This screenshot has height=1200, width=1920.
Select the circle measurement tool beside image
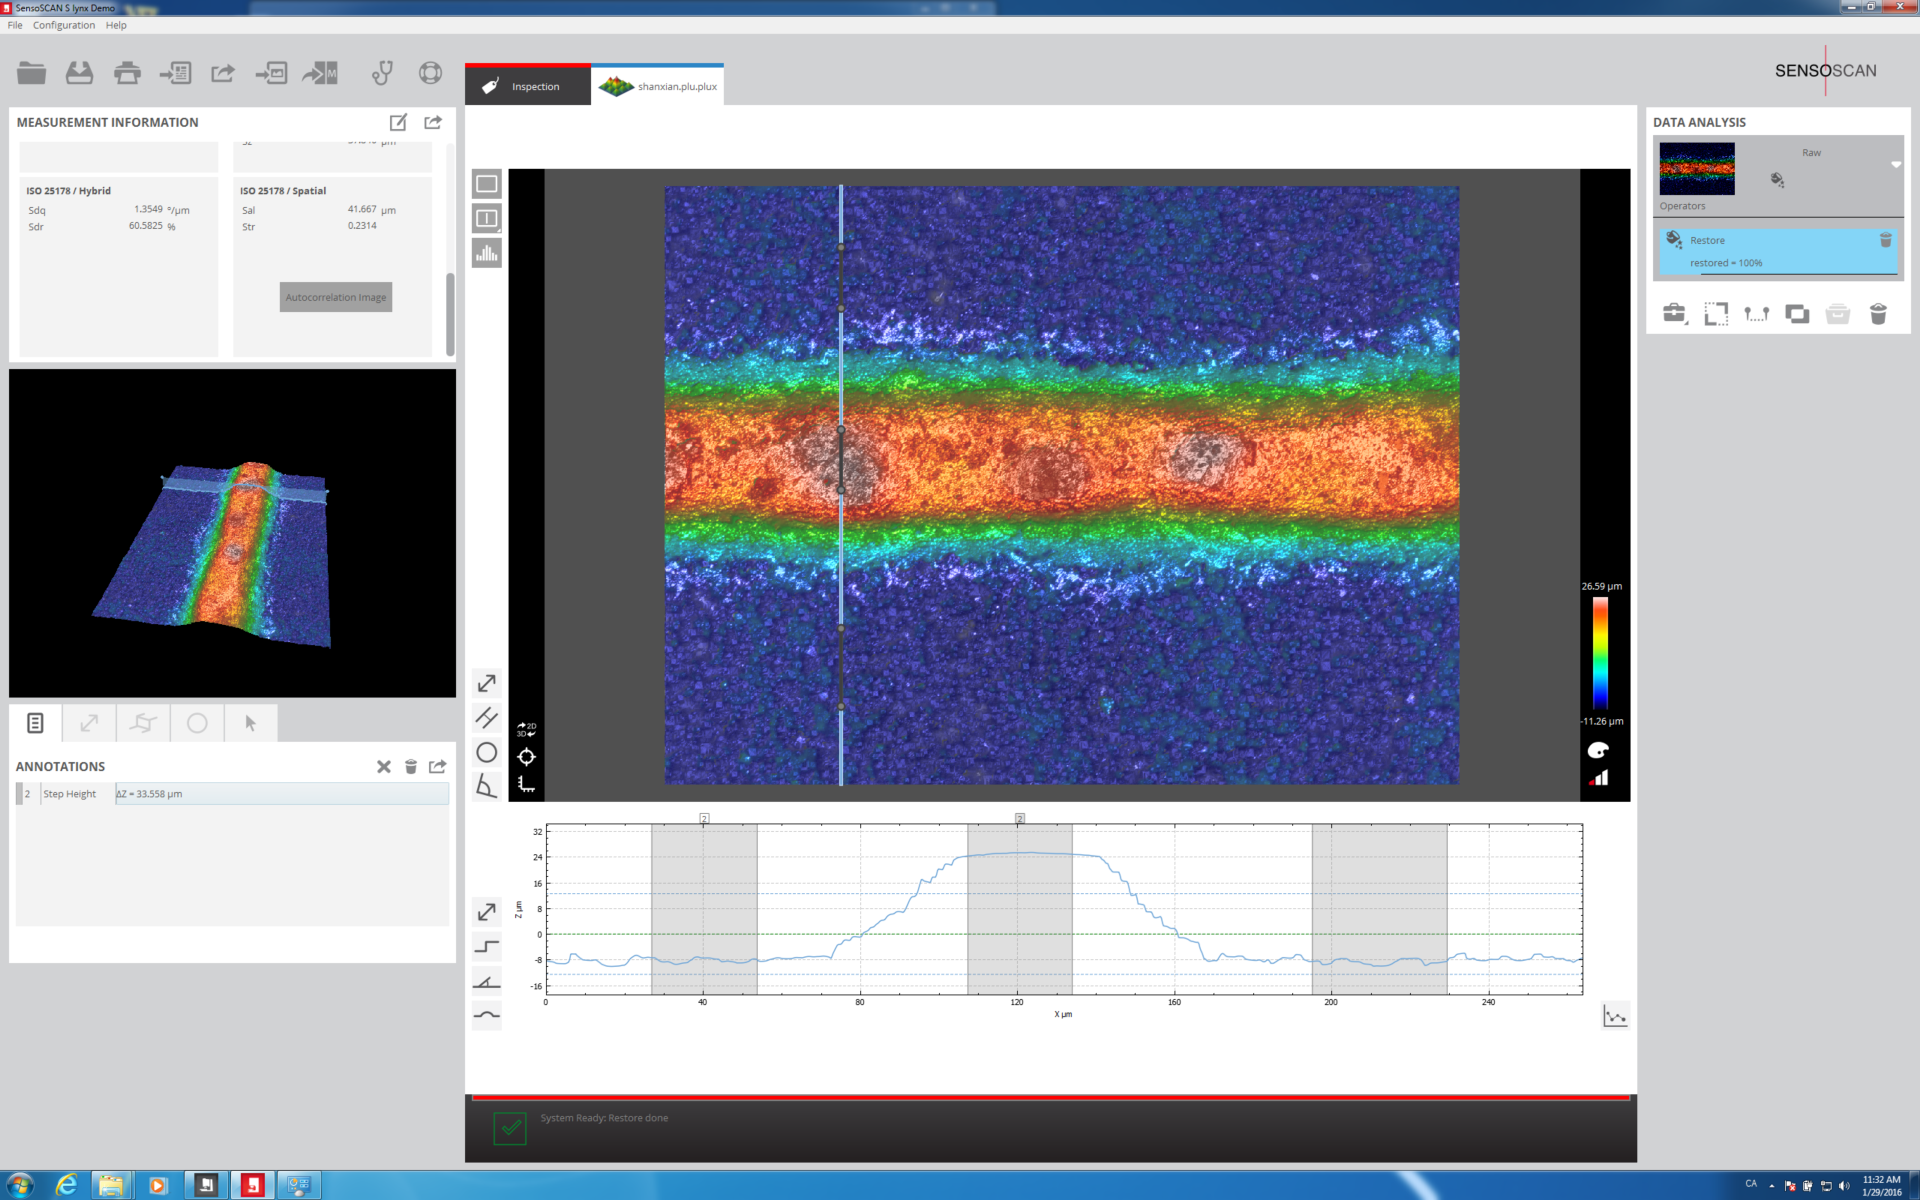487,752
